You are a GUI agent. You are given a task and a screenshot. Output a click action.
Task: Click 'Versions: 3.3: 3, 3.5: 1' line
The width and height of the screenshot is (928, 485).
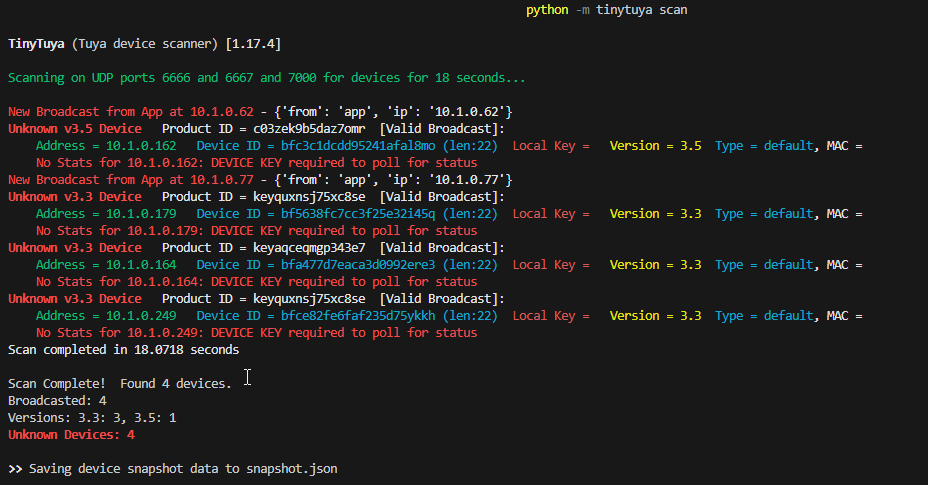pyautogui.click(x=92, y=417)
